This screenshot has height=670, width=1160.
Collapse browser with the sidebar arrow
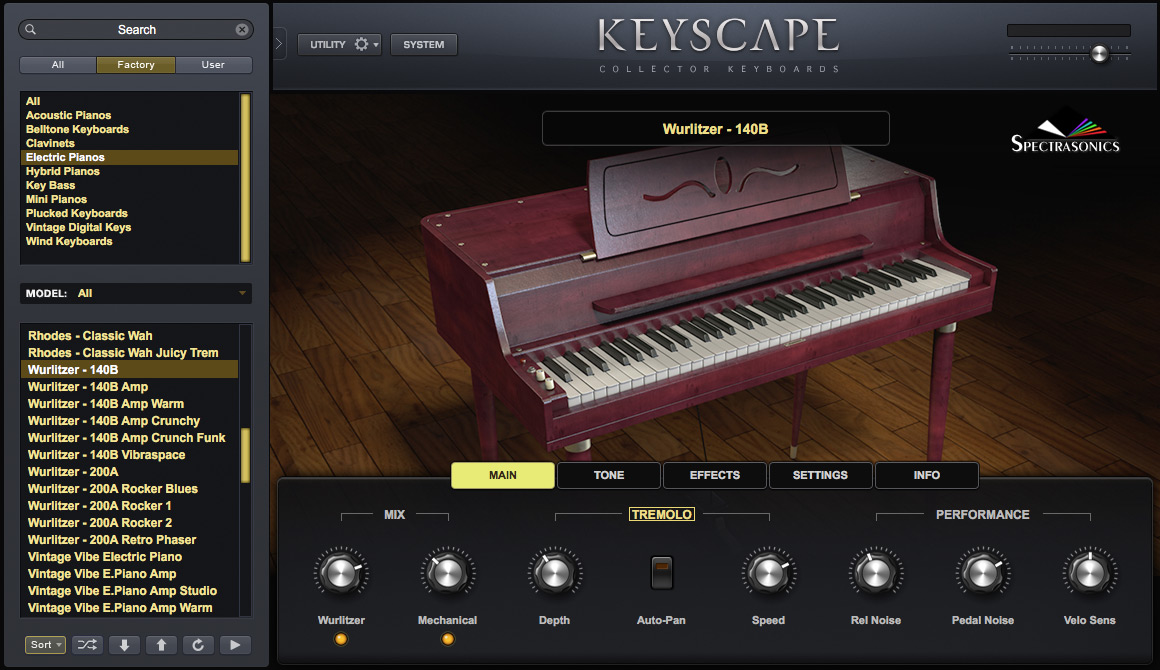[279, 44]
